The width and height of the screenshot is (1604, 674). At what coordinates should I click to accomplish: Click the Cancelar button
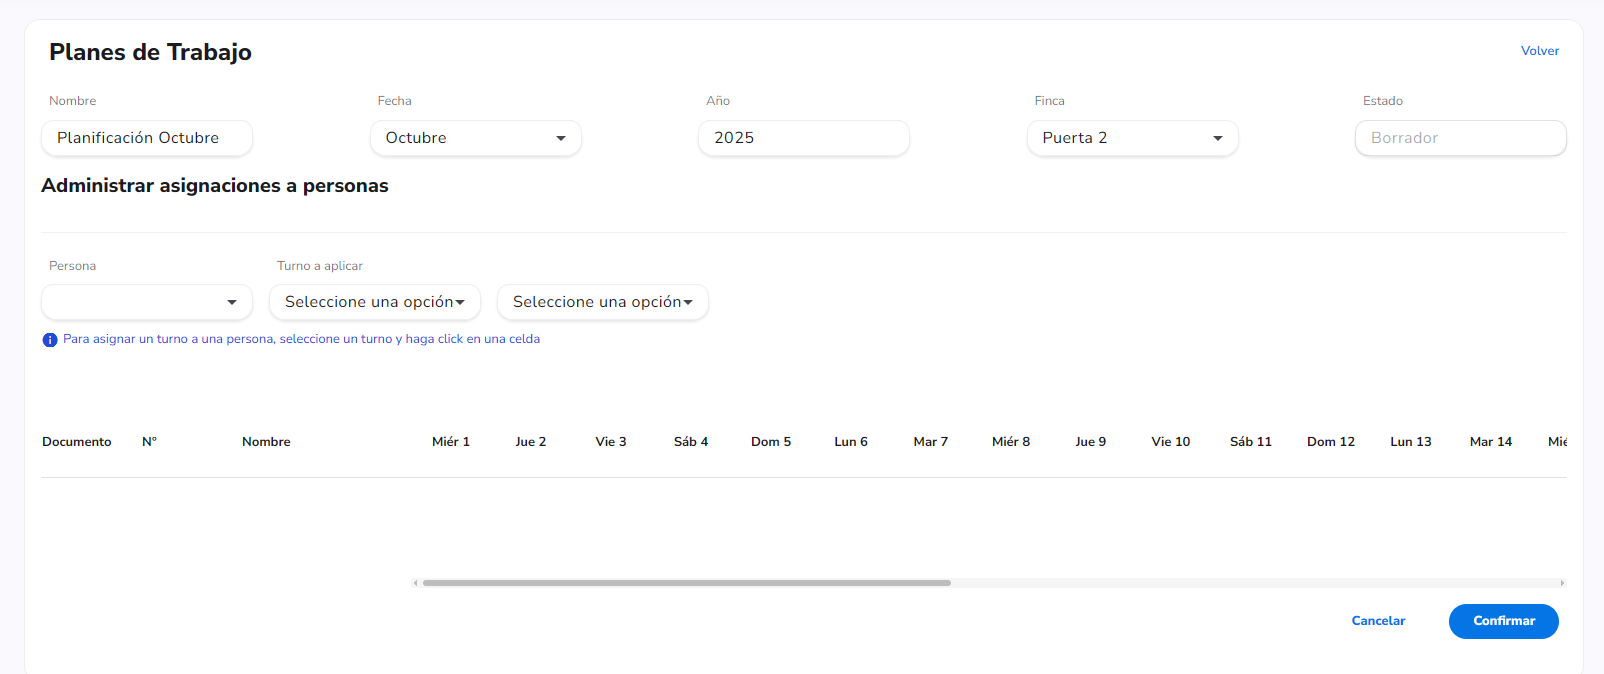coord(1378,621)
